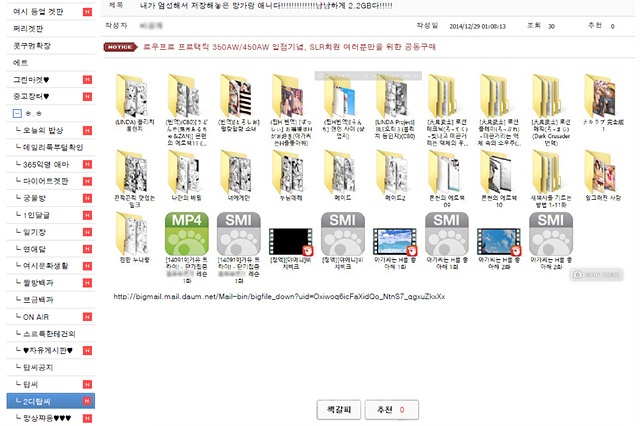Click the folder labeled with 09
The height and width of the screenshot is (426, 640).
click(x=446, y=172)
